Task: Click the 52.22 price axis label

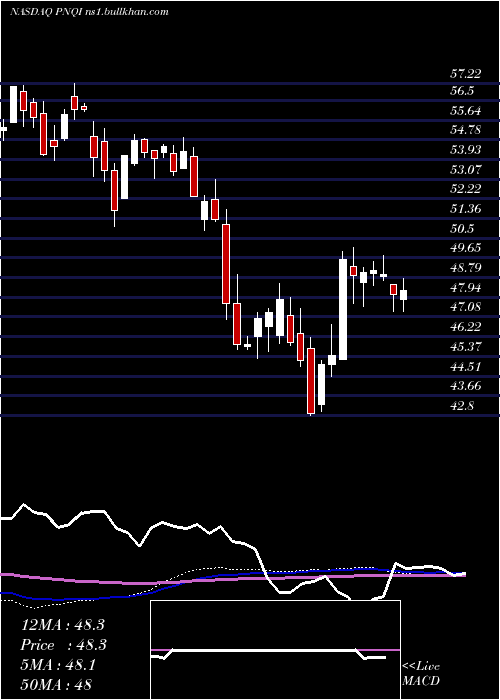Action: tap(466, 189)
